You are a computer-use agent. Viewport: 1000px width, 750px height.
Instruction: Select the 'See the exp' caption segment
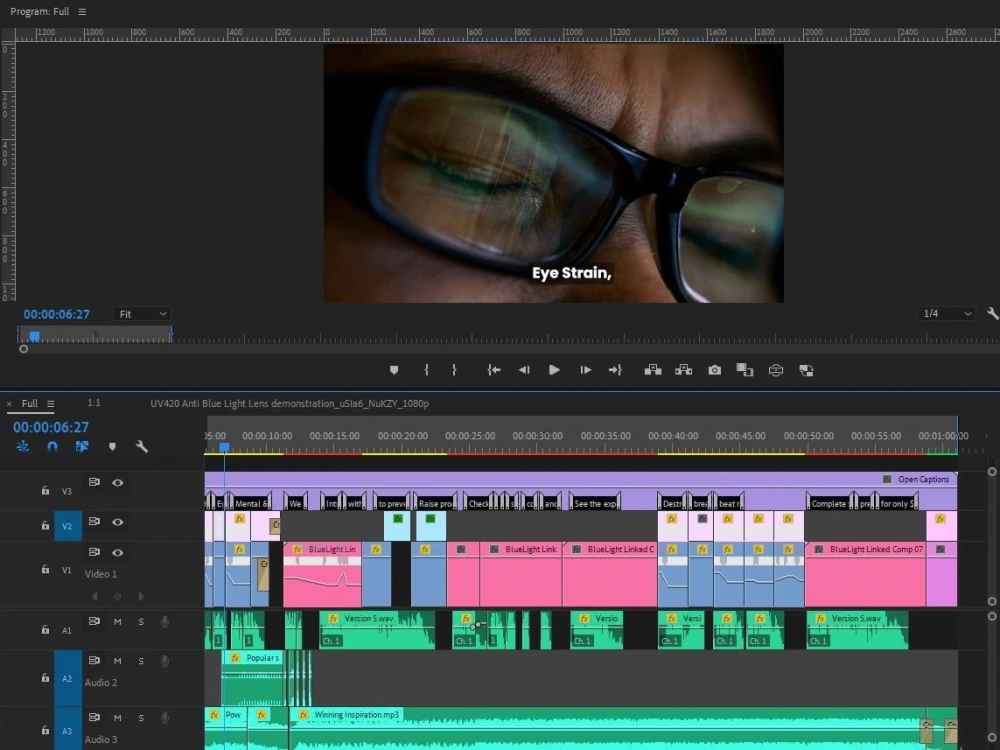point(595,503)
